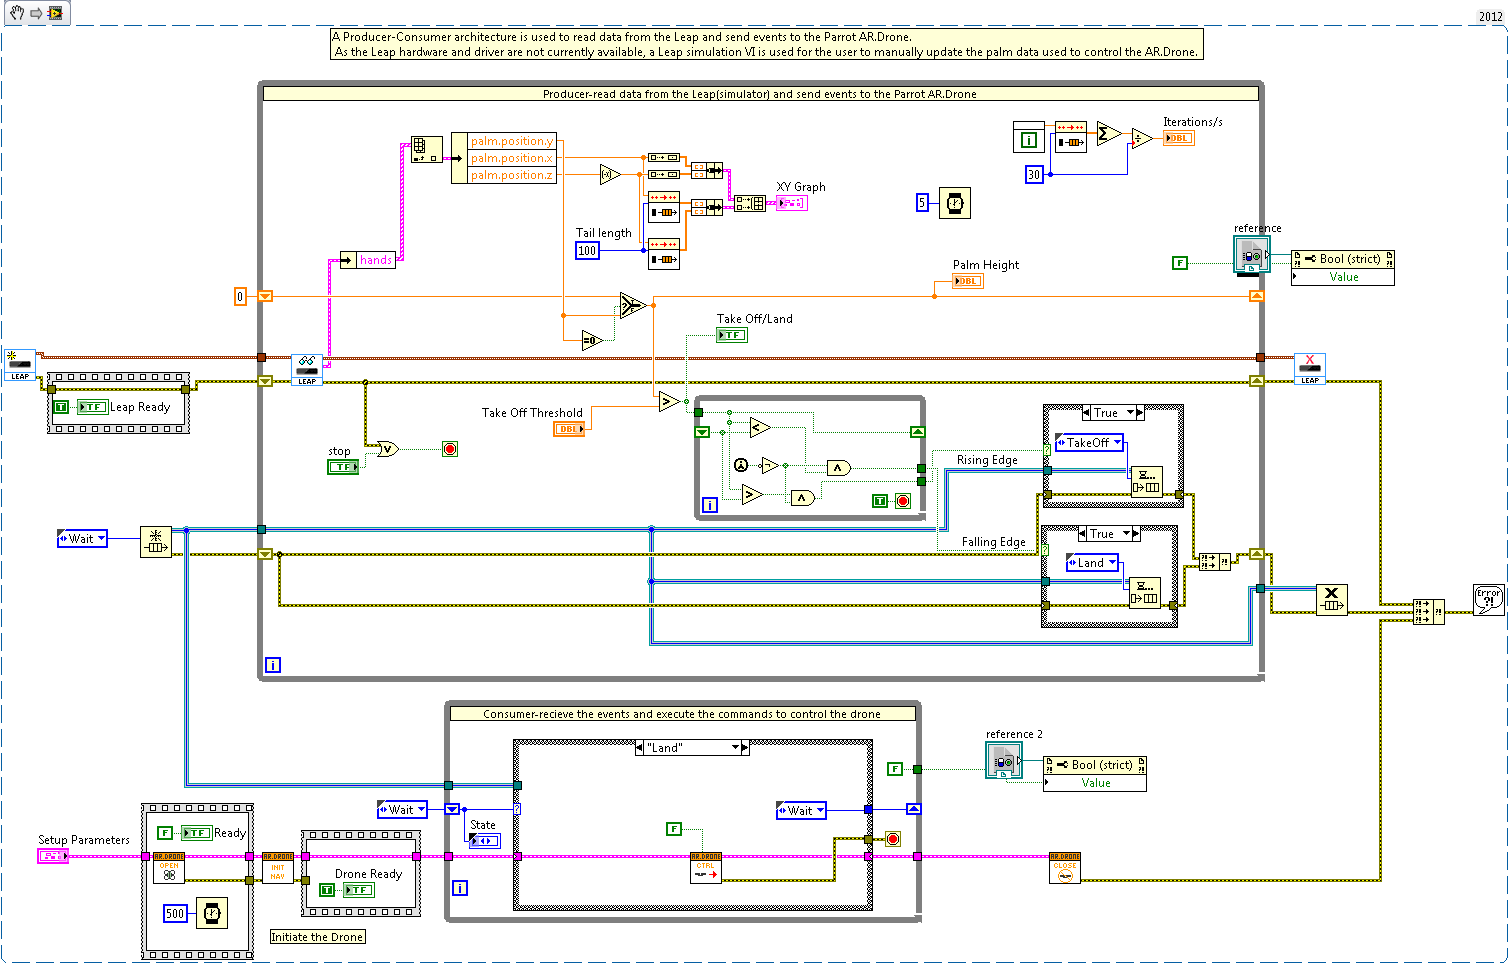Image resolution: width=1509 pixels, height=964 pixels.
Task: Click the Release Queue node
Action: [x=1332, y=599]
